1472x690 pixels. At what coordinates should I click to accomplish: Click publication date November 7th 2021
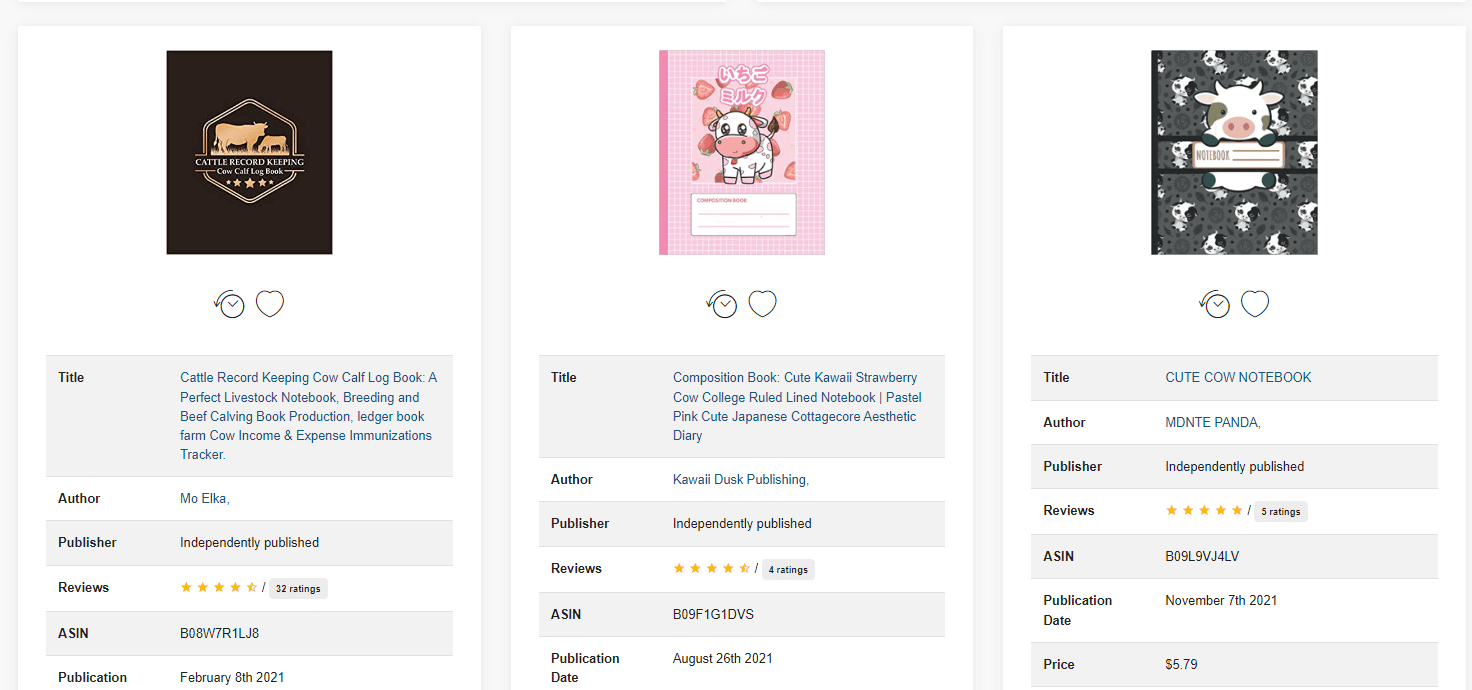(1221, 600)
